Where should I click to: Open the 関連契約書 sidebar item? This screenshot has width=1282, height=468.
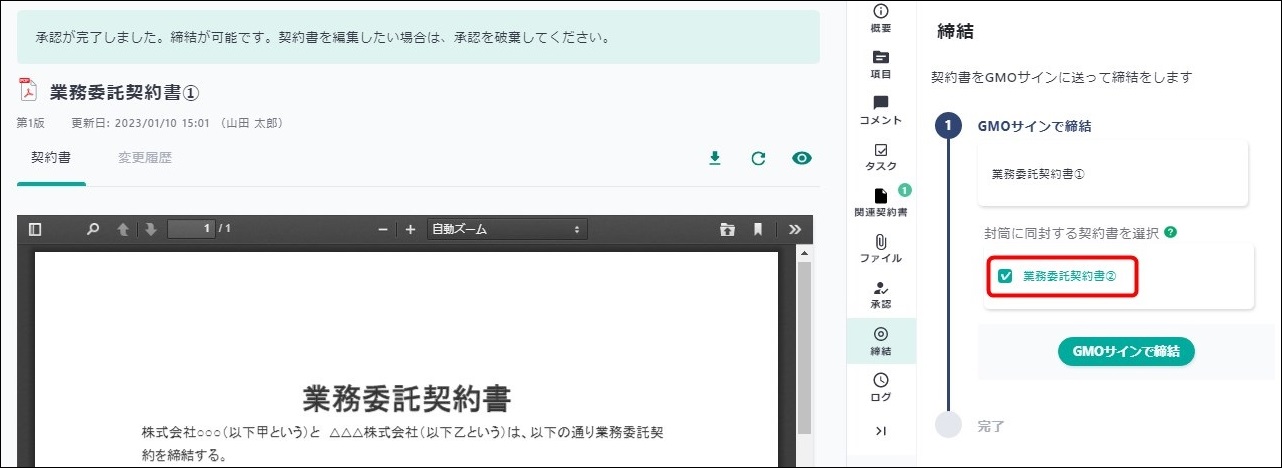880,202
